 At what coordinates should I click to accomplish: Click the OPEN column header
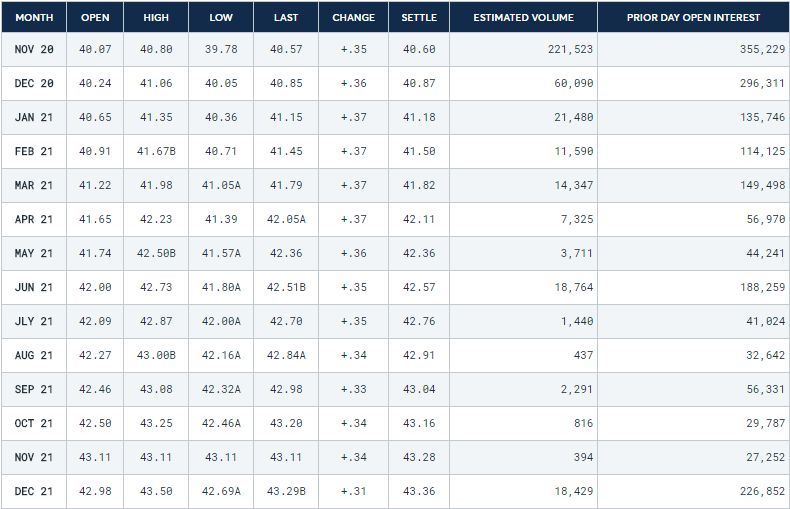pyautogui.click(x=94, y=18)
